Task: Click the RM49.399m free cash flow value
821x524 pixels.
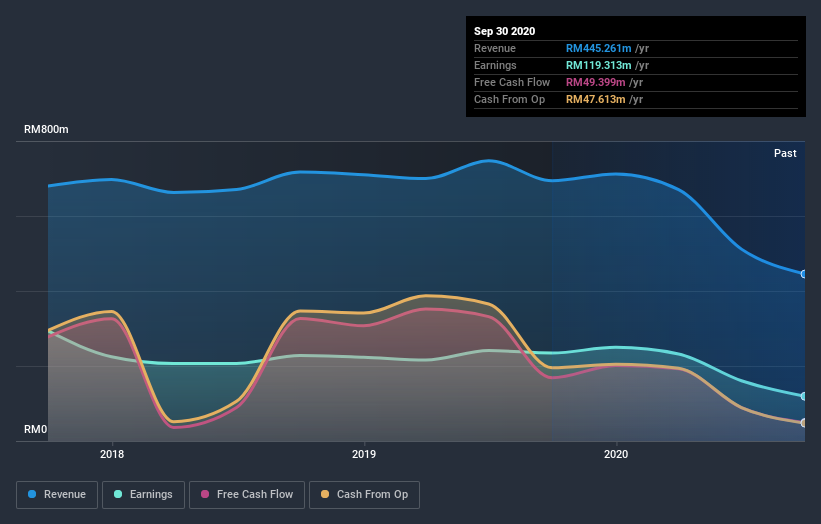Action: (x=595, y=82)
